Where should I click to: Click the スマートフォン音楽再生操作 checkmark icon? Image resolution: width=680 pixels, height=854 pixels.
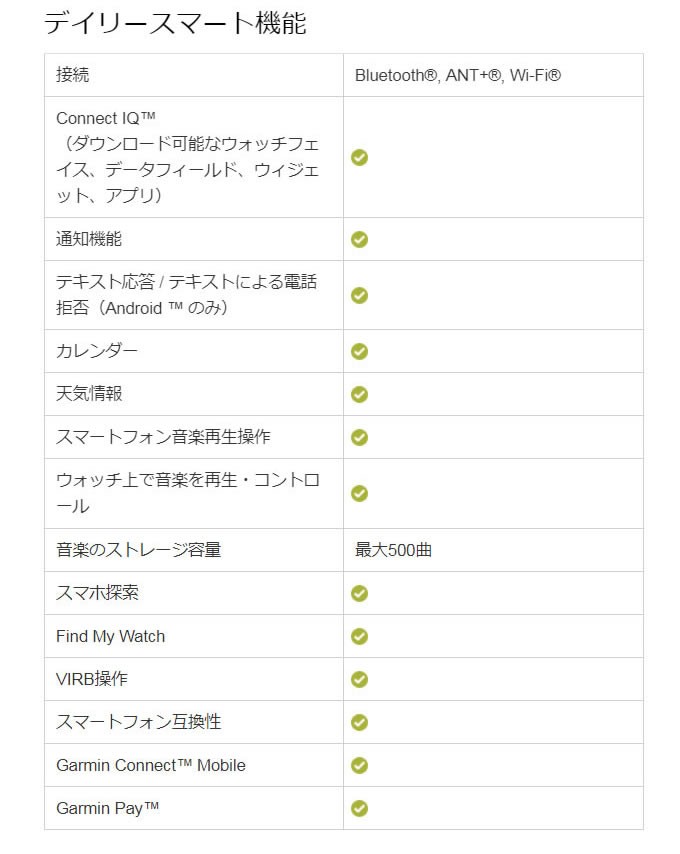coord(359,437)
